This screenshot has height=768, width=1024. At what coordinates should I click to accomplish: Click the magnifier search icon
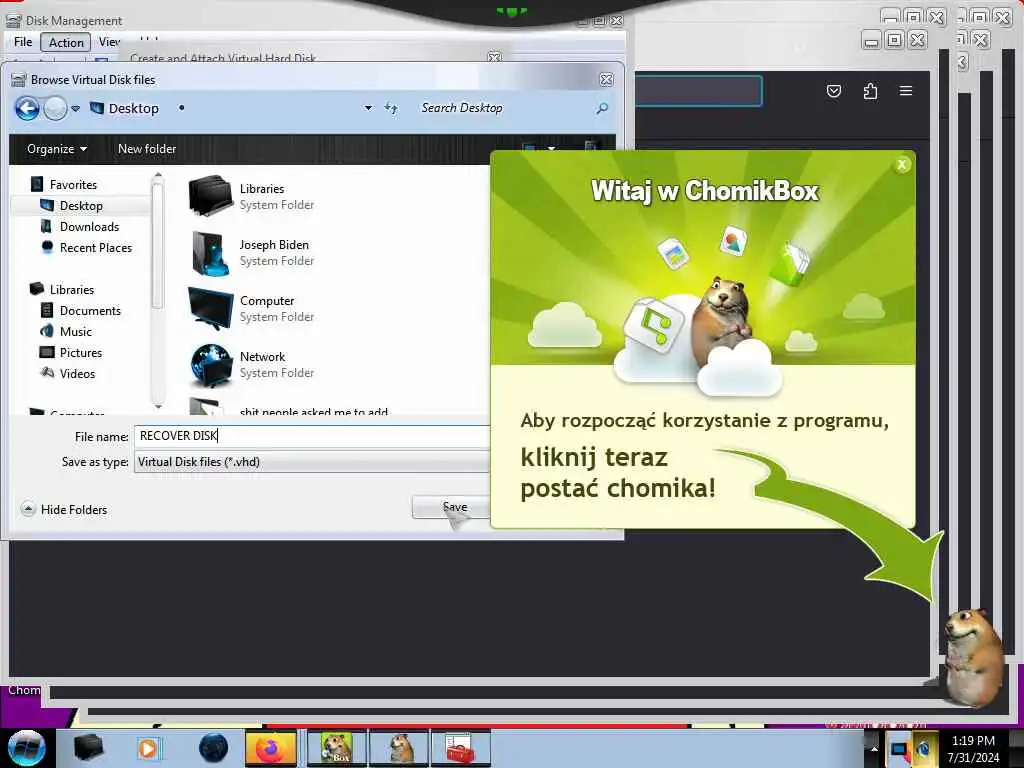tap(602, 108)
